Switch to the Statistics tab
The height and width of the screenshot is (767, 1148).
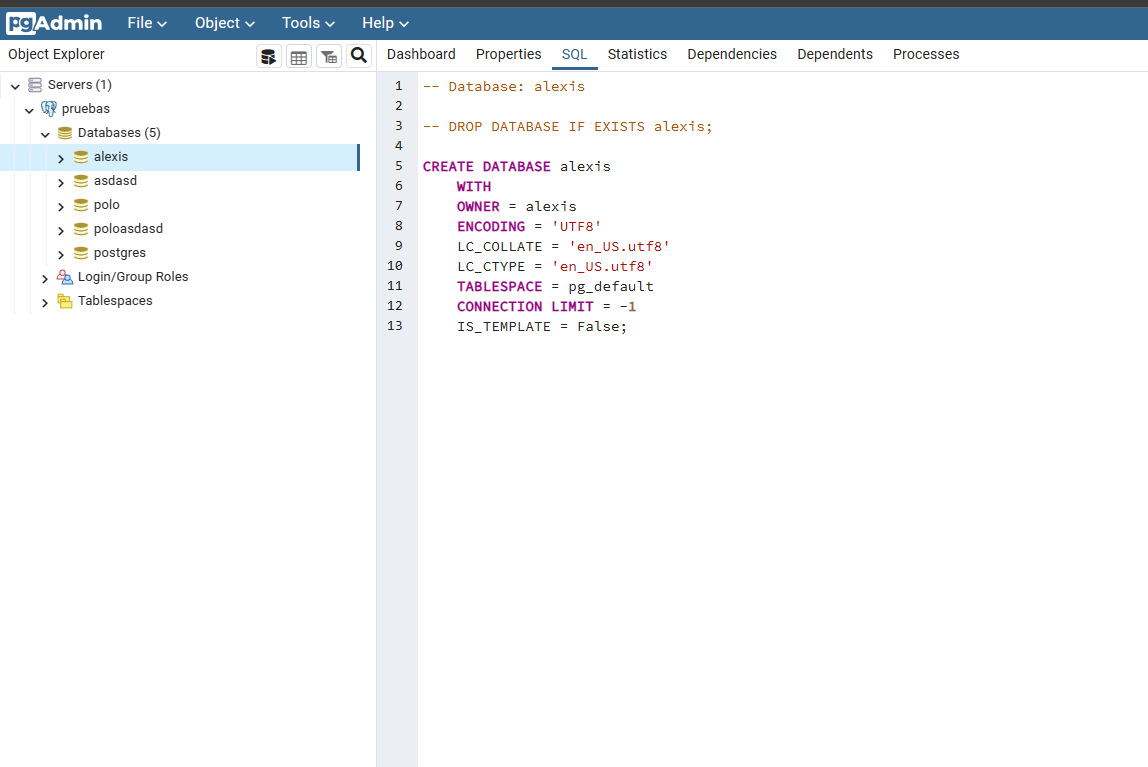637,54
